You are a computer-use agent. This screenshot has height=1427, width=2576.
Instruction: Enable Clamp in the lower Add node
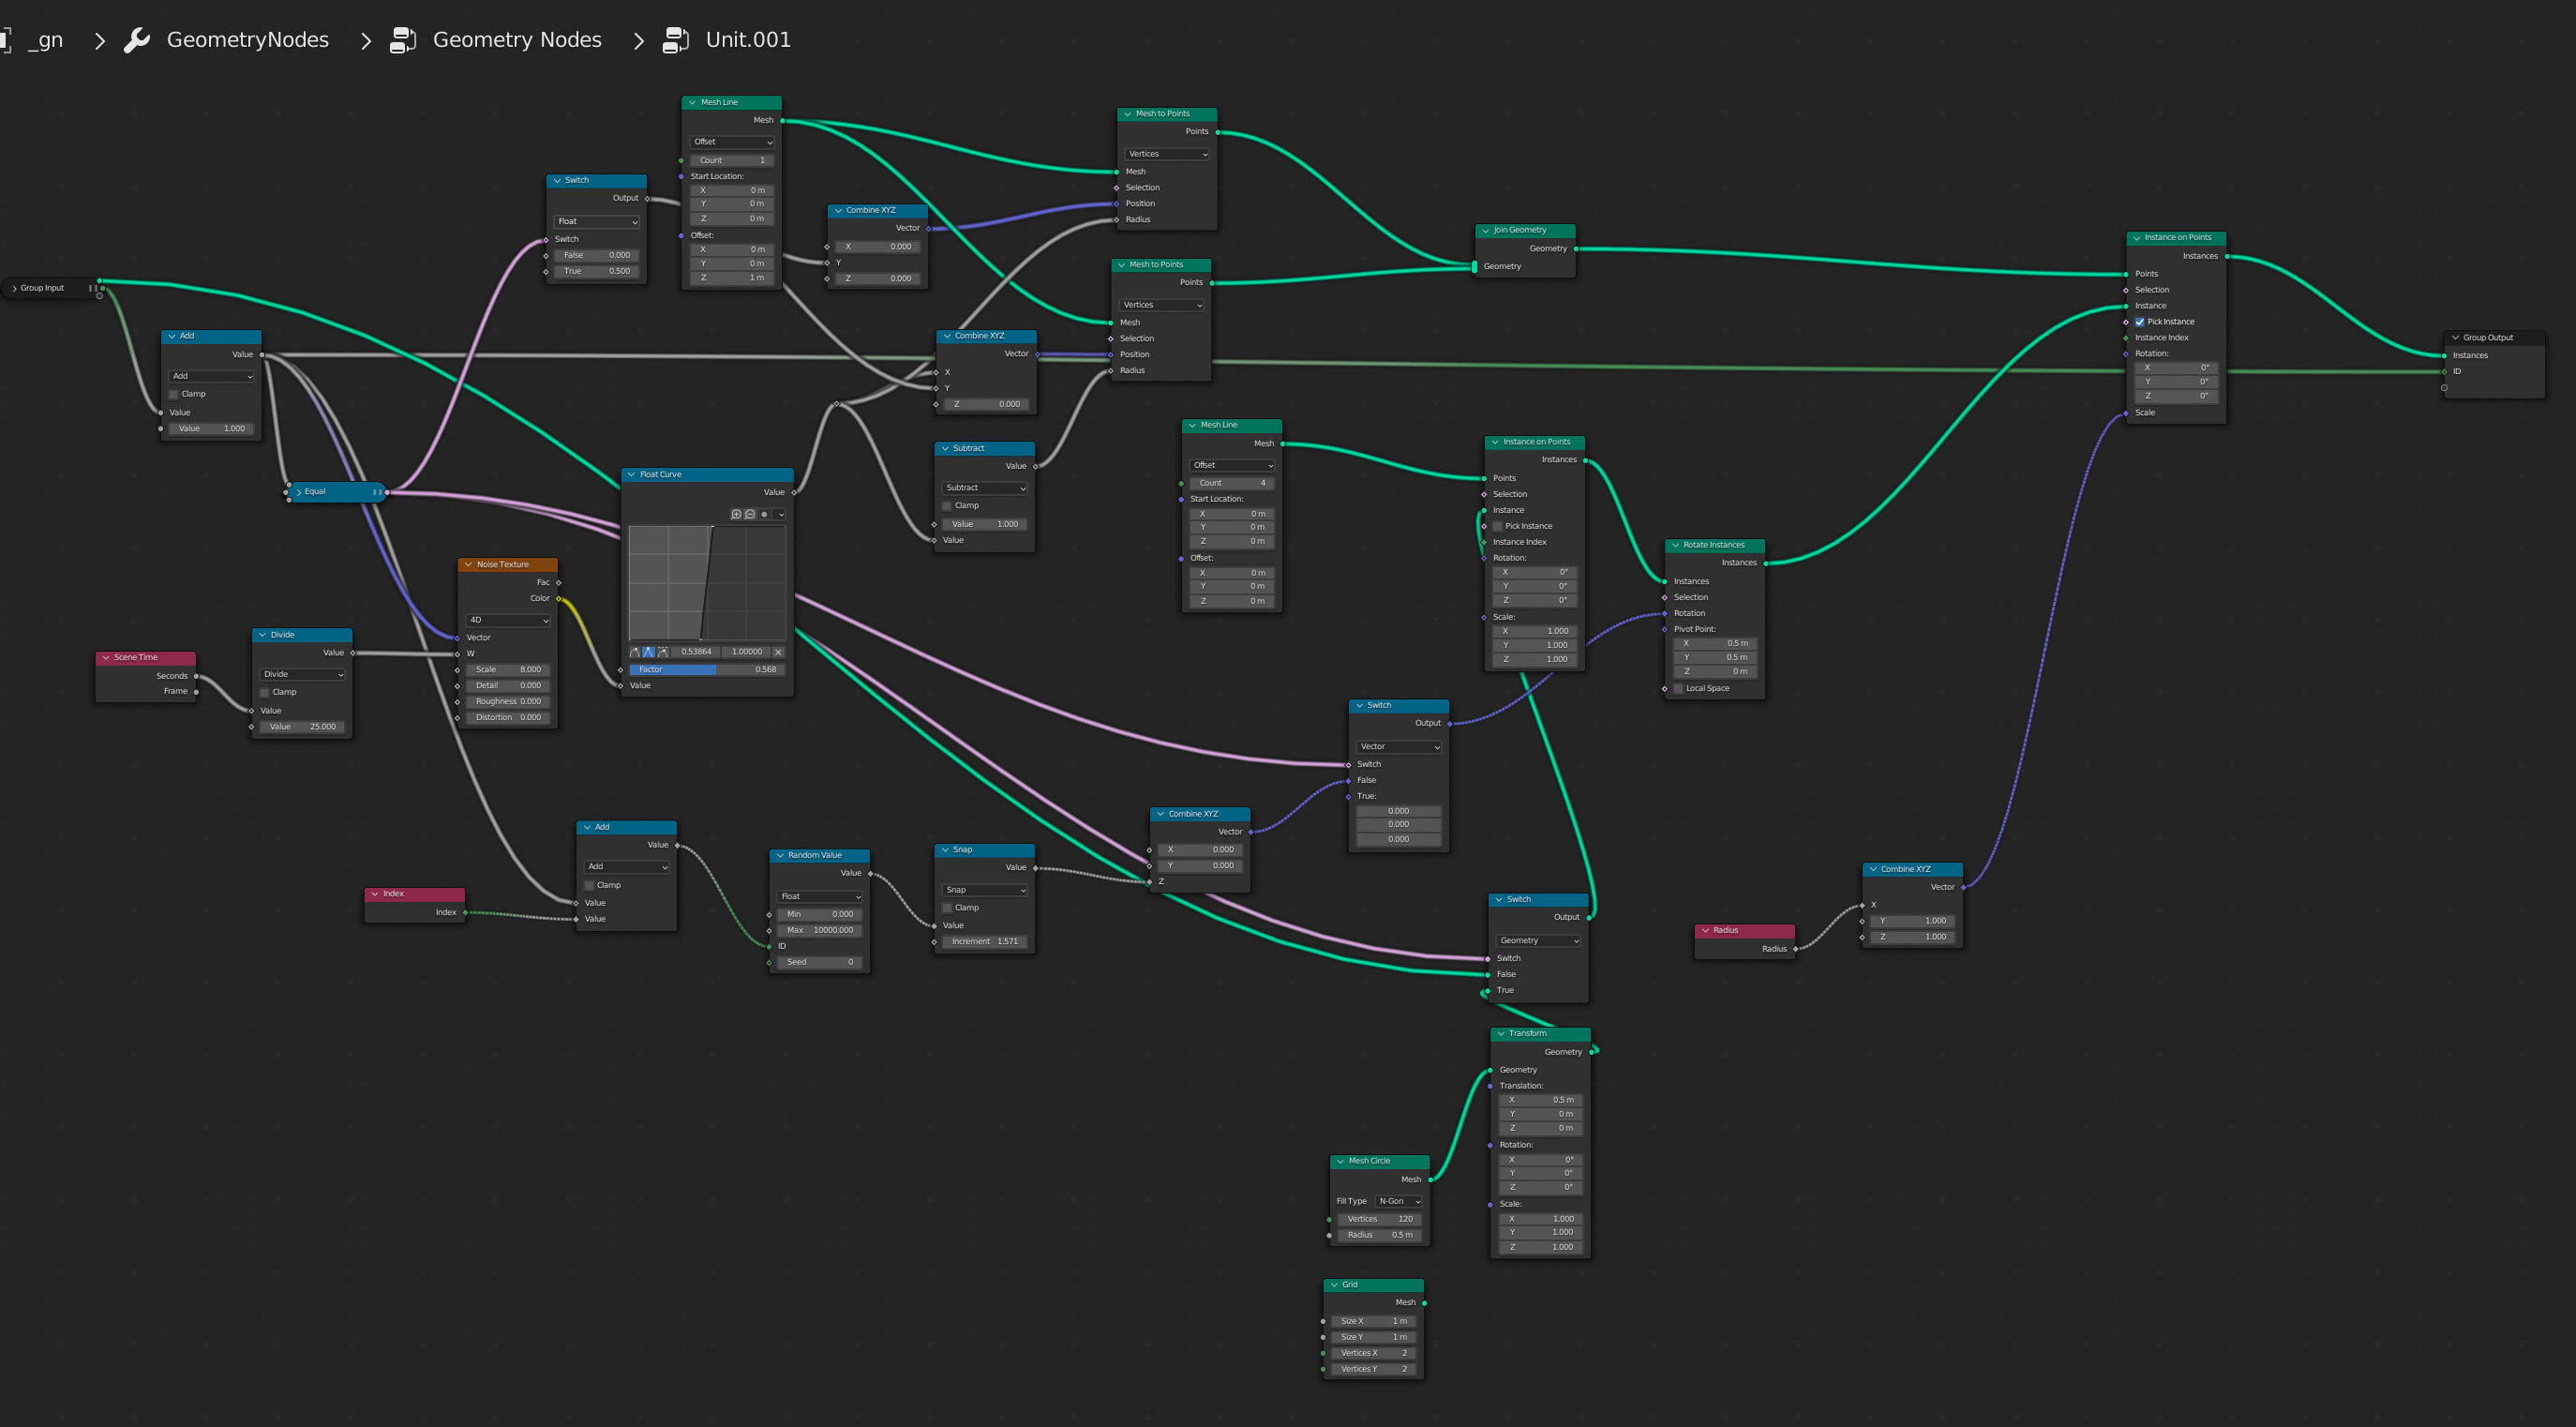coord(589,885)
